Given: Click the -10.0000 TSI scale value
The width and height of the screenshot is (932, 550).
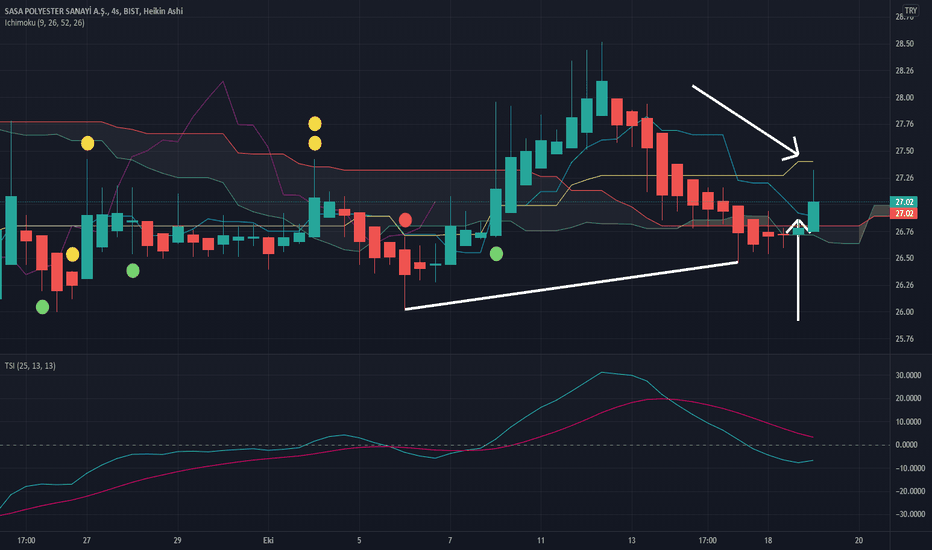Looking at the screenshot, I should pyautogui.click(x=910, y=469).
